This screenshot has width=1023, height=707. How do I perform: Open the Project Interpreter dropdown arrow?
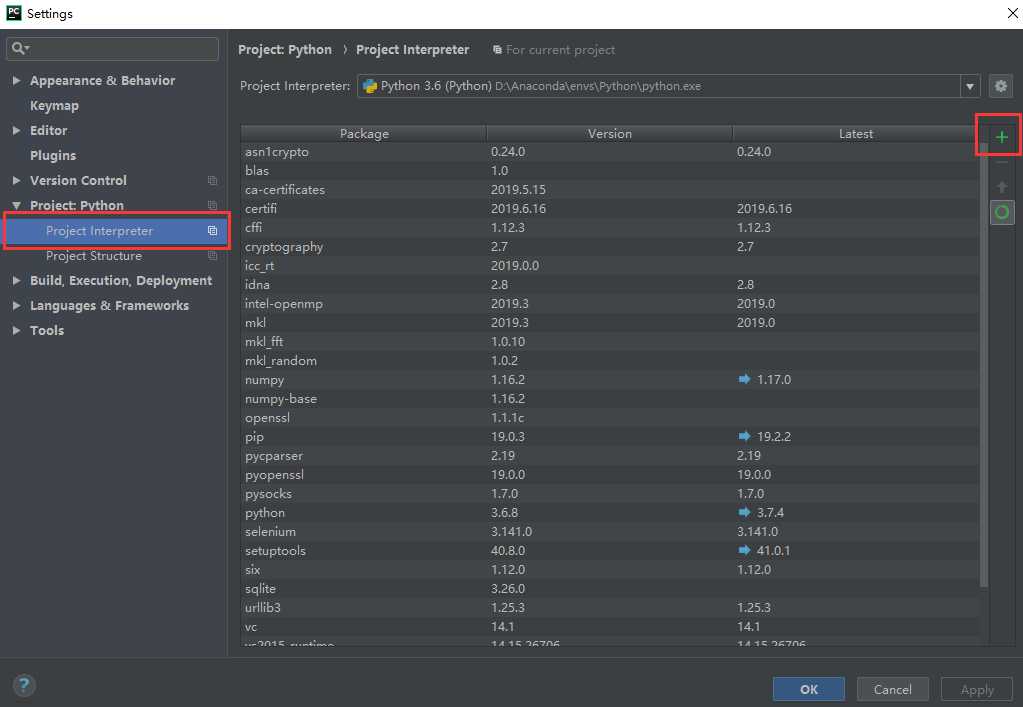(x=970, y=86)
